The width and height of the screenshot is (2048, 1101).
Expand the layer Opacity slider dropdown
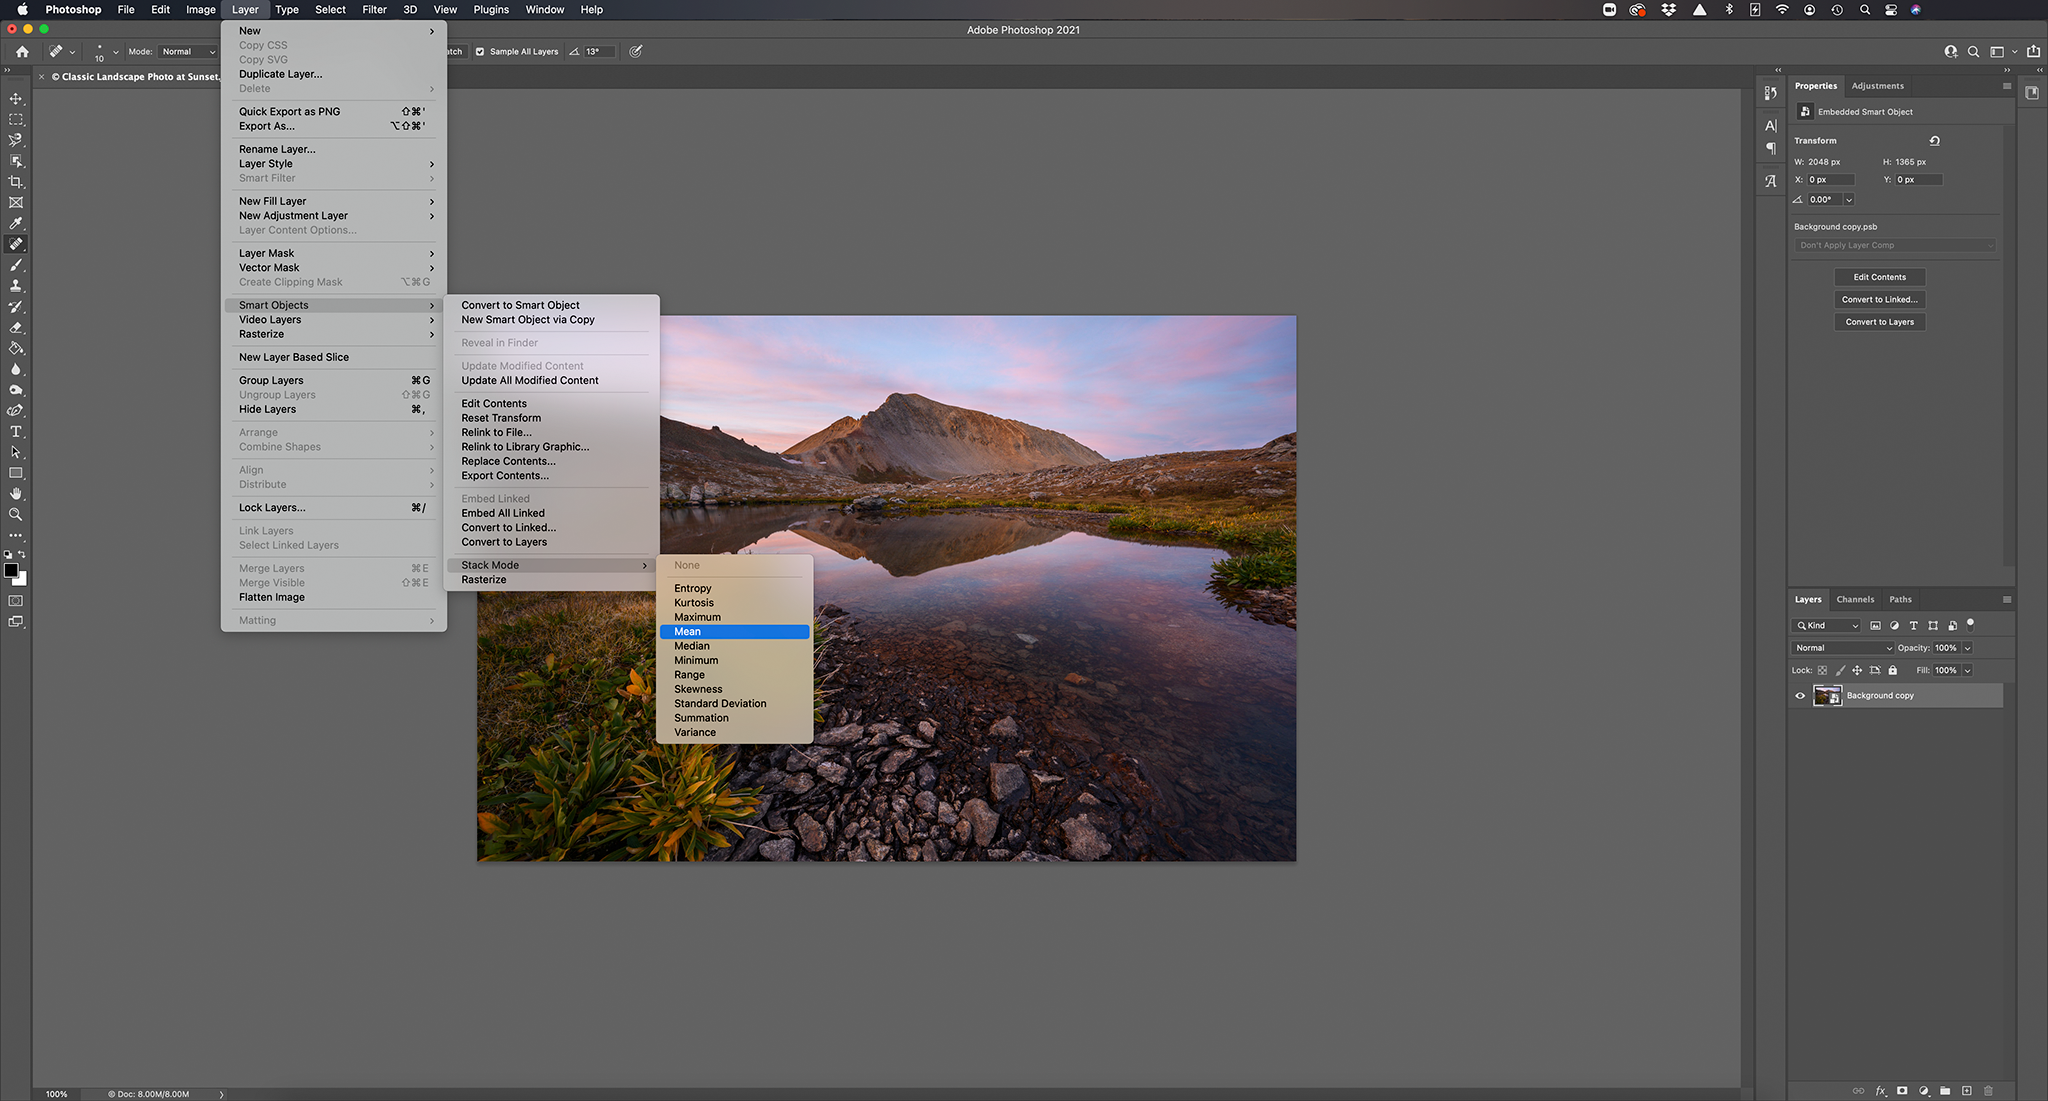click(x=1967, y=648)
